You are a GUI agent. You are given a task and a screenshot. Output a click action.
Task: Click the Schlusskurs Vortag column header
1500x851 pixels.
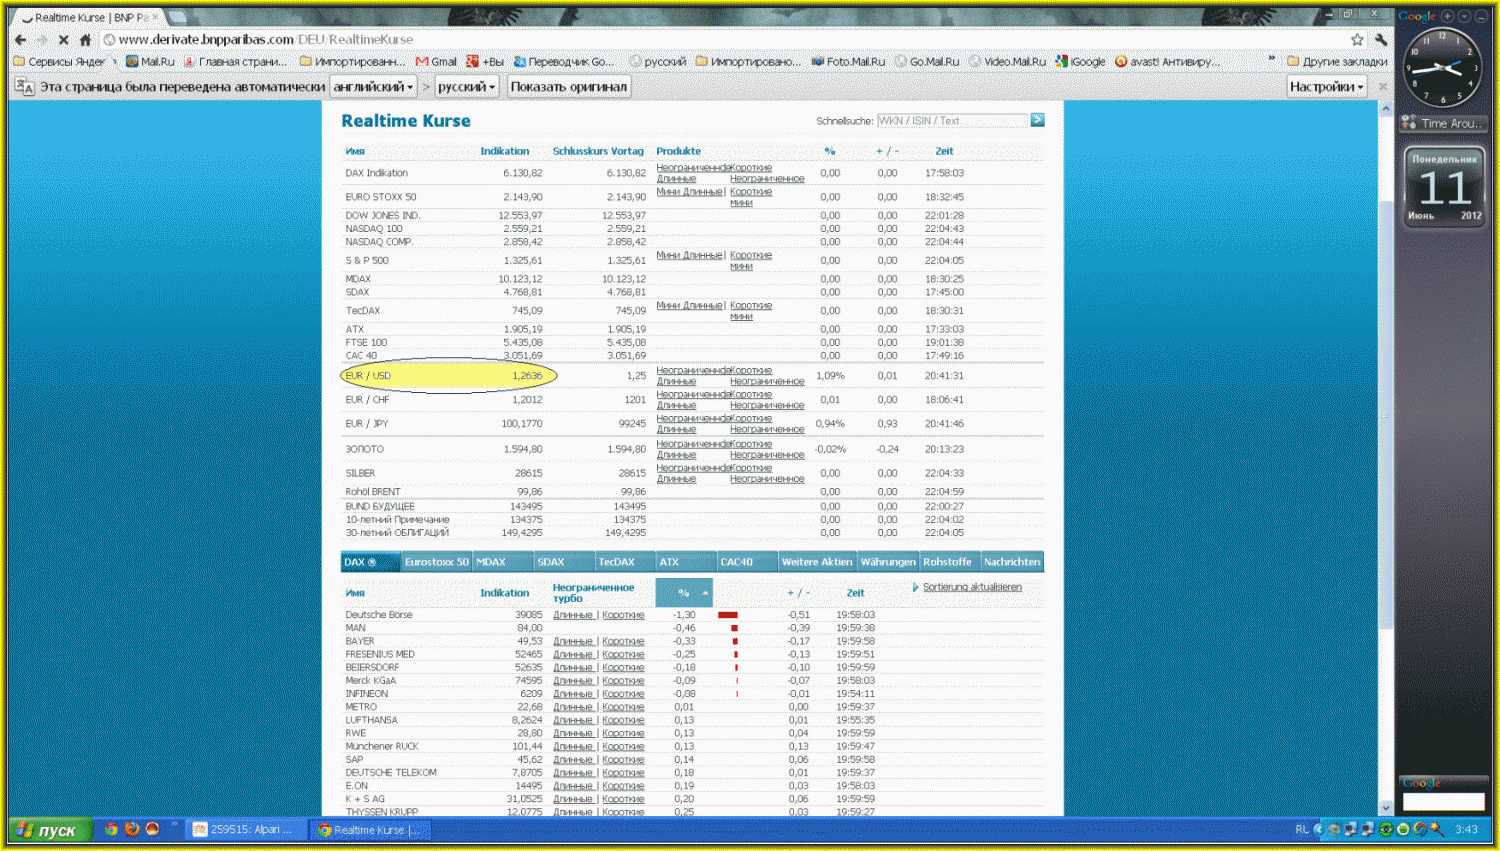pos(598,151)
